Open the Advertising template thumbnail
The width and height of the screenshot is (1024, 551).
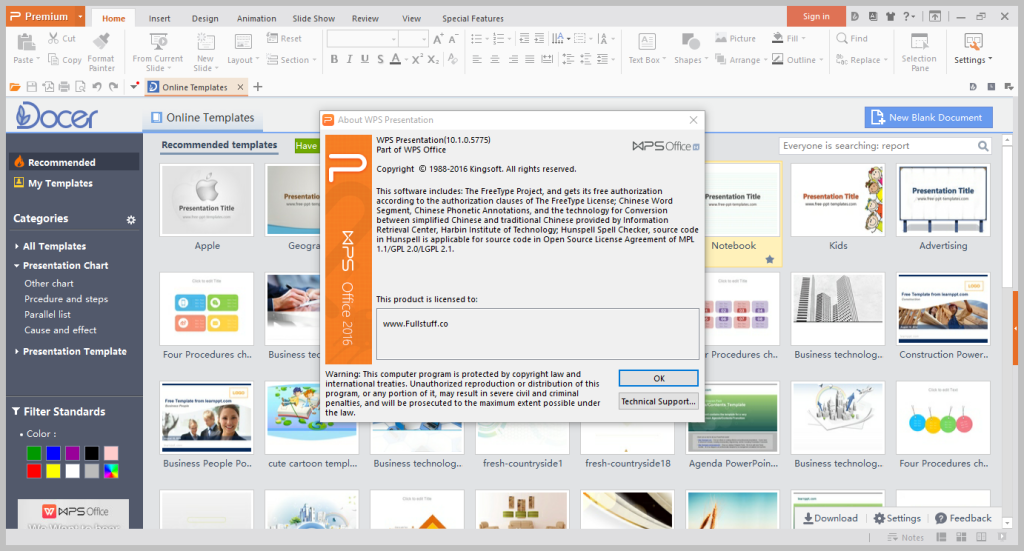pyautogui.click(x=943, y=200)
